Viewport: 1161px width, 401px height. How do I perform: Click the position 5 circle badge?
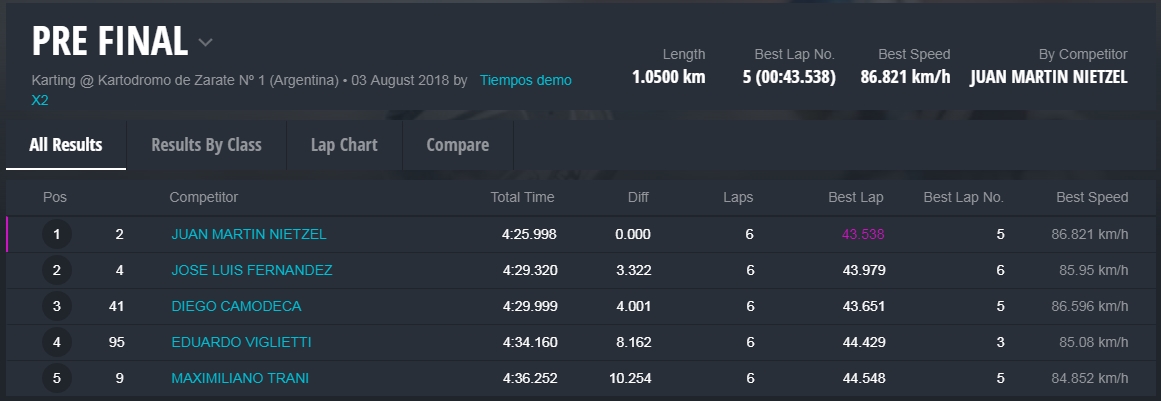click(x=57, y=379)
